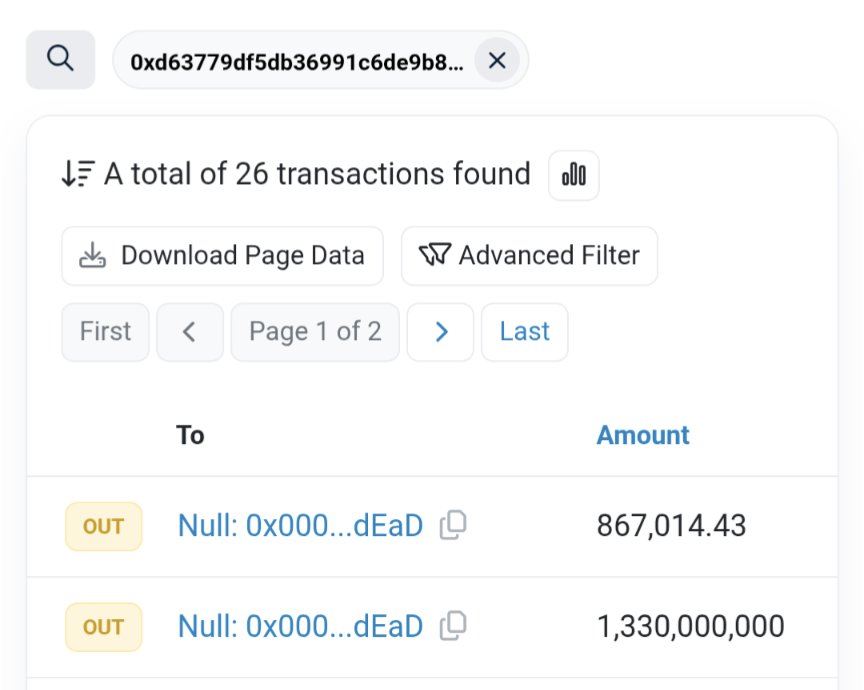Copy address in the 867,014.43 row
The height and width of the screenshot is (690, 864).
(453, 525)
